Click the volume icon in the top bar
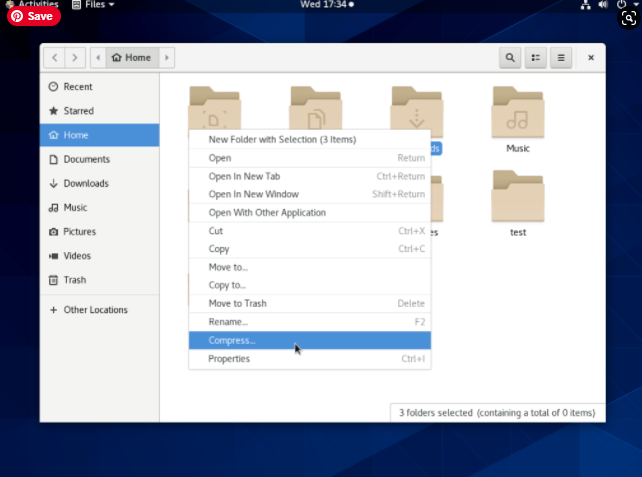 (603, 5)
